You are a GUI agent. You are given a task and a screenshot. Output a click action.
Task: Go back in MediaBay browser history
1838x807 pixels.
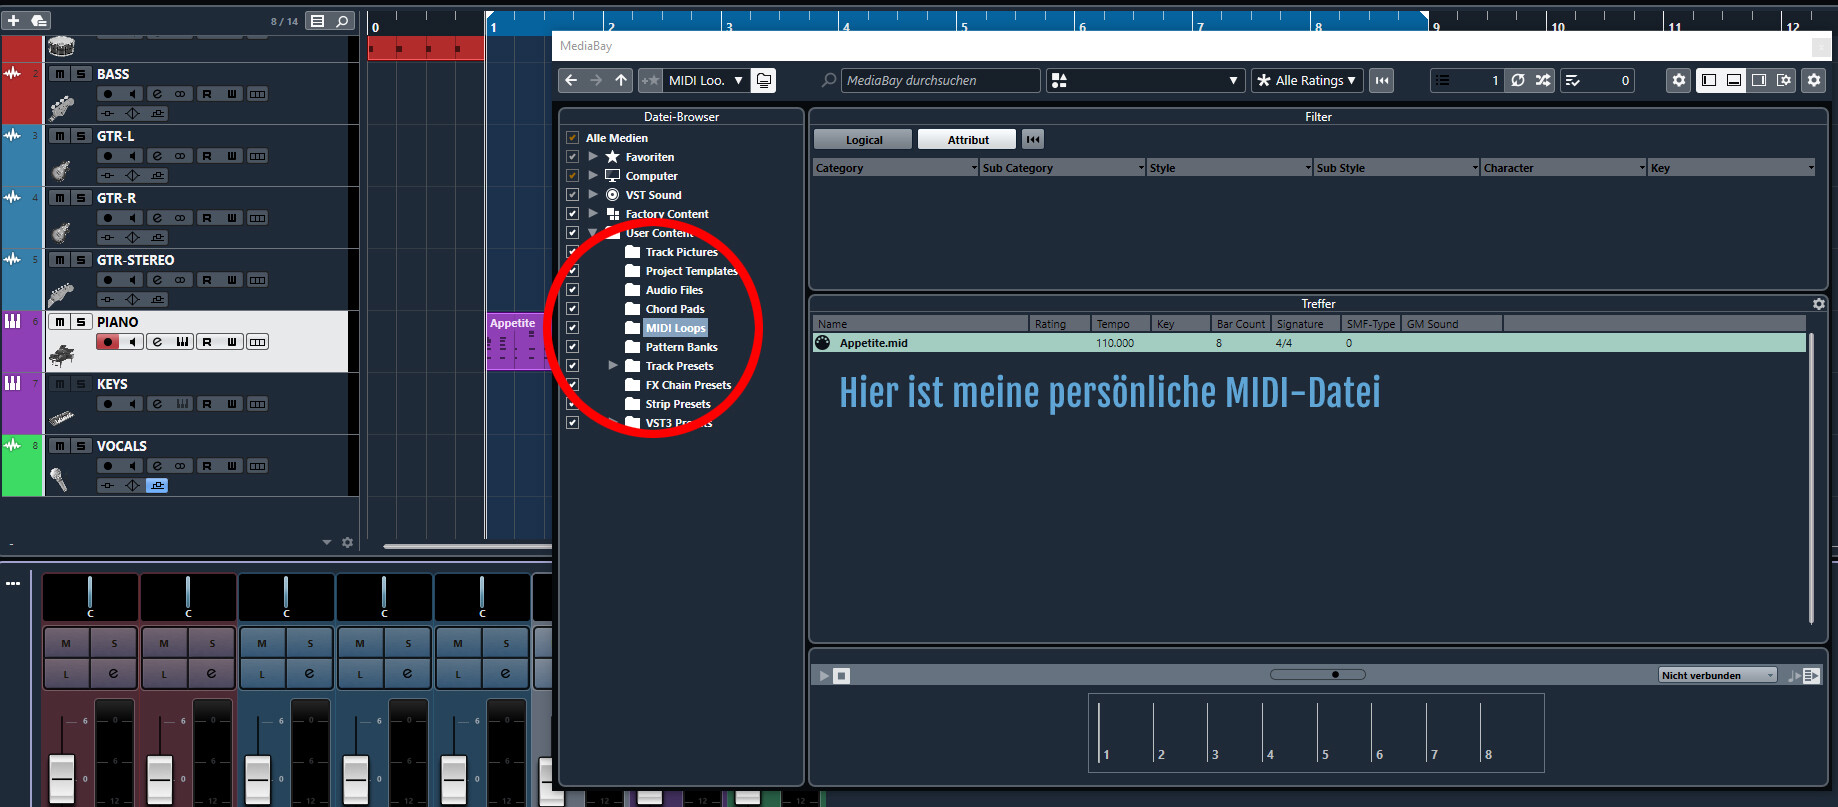click(x=571, y=80)
